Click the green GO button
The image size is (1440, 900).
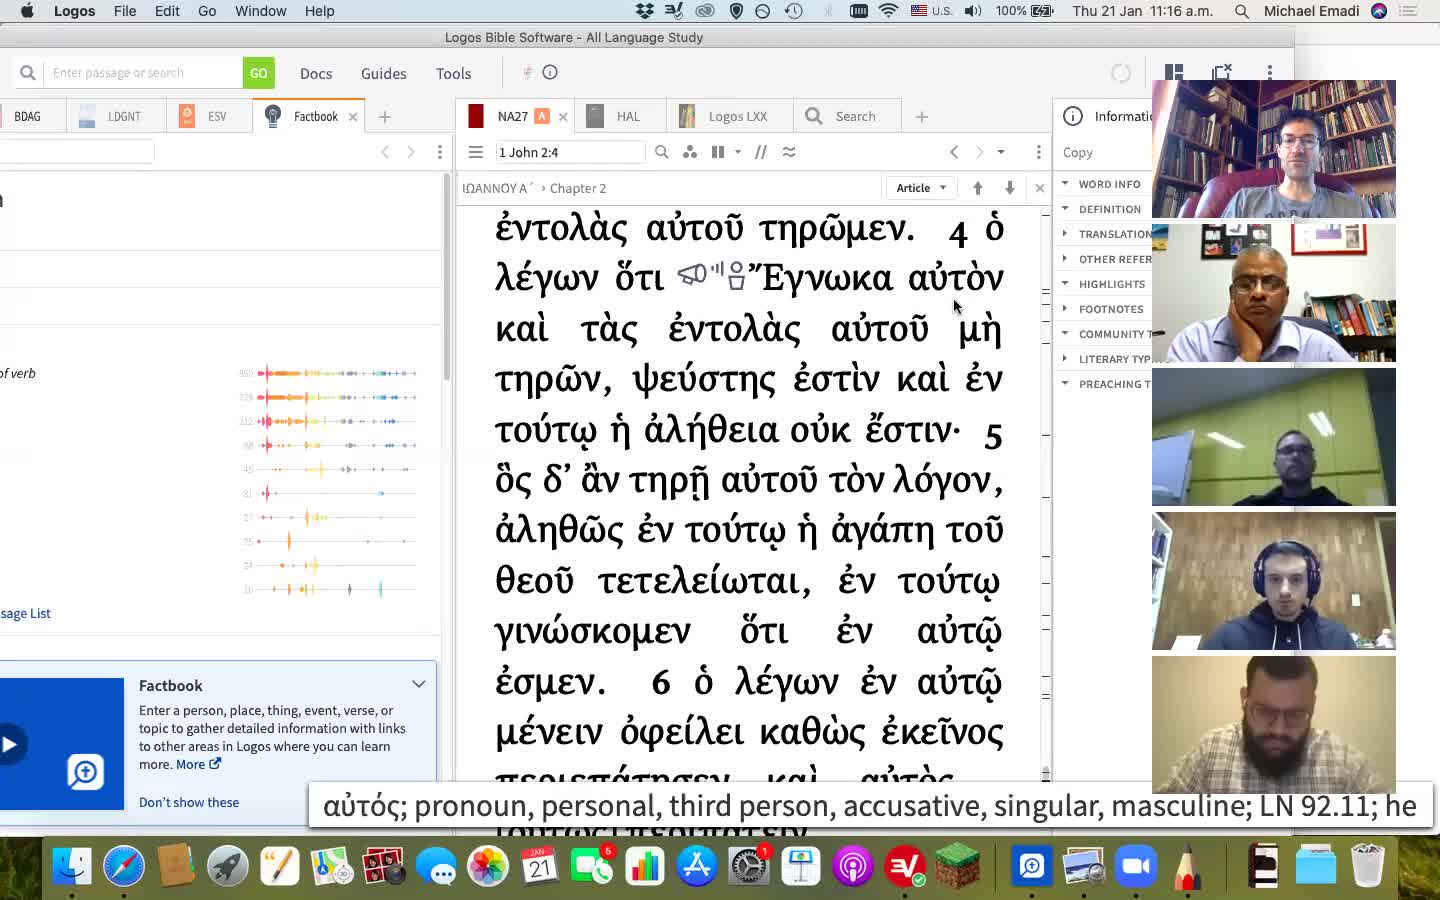pos(258,73)
